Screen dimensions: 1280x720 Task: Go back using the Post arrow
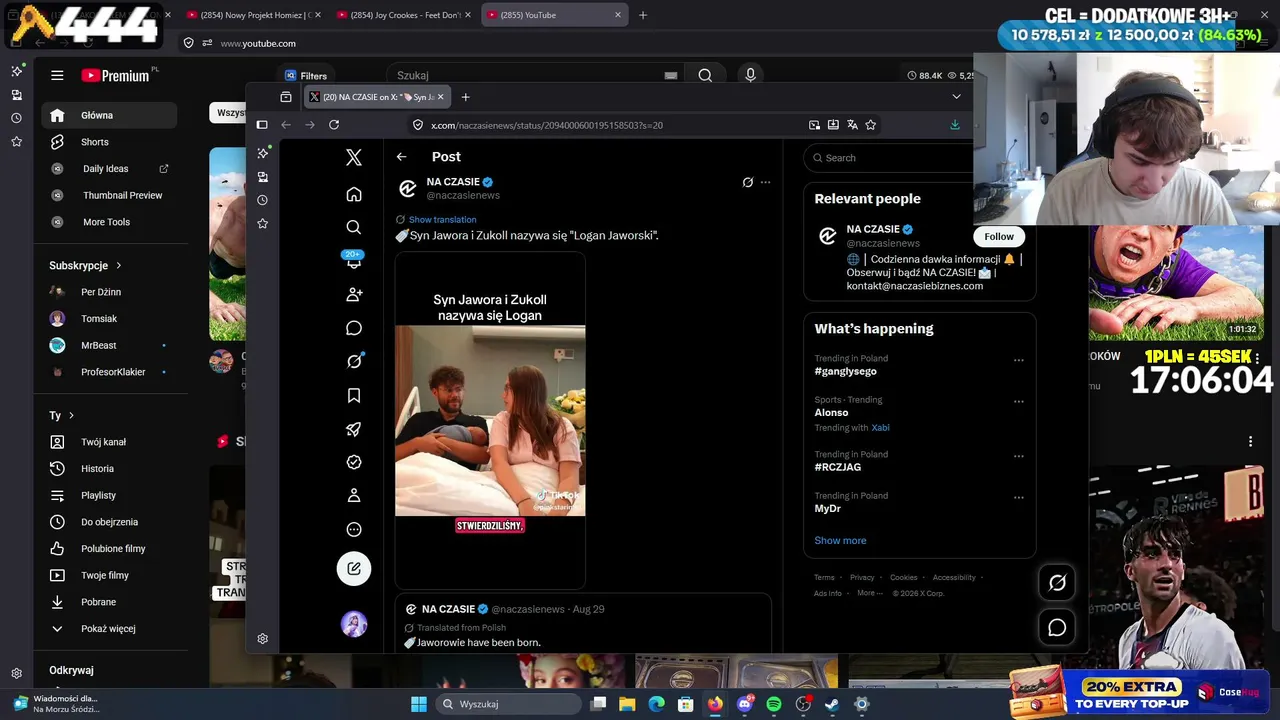click(x=401, y=157)
